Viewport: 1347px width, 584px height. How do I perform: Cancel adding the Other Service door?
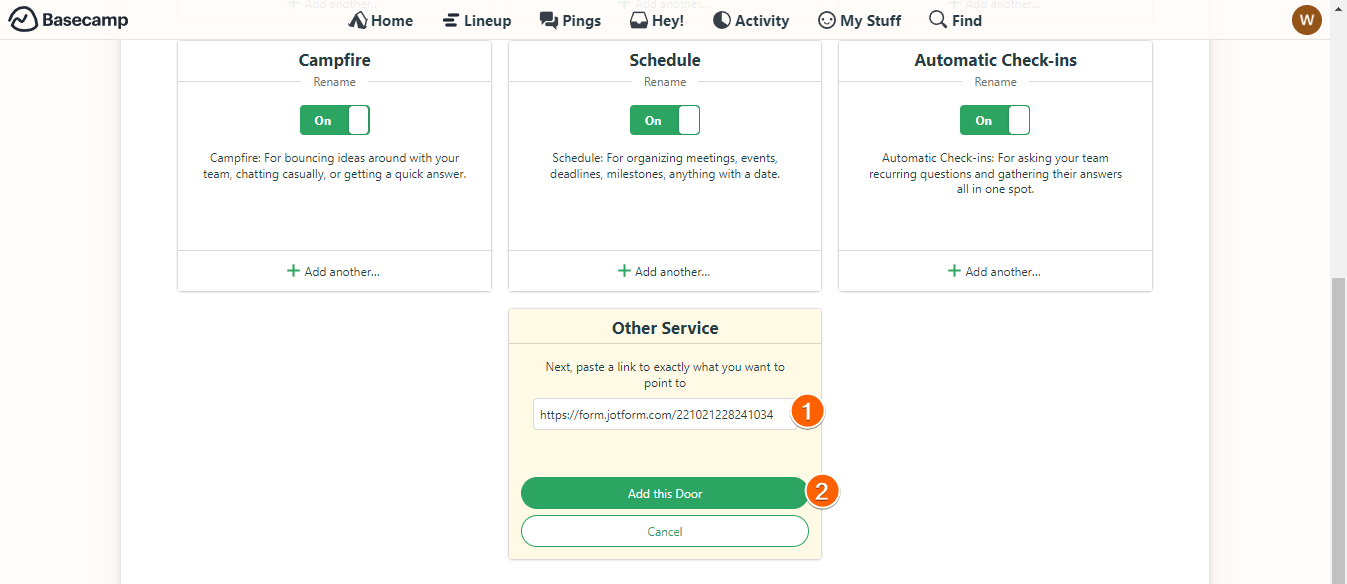pos(664,531)
